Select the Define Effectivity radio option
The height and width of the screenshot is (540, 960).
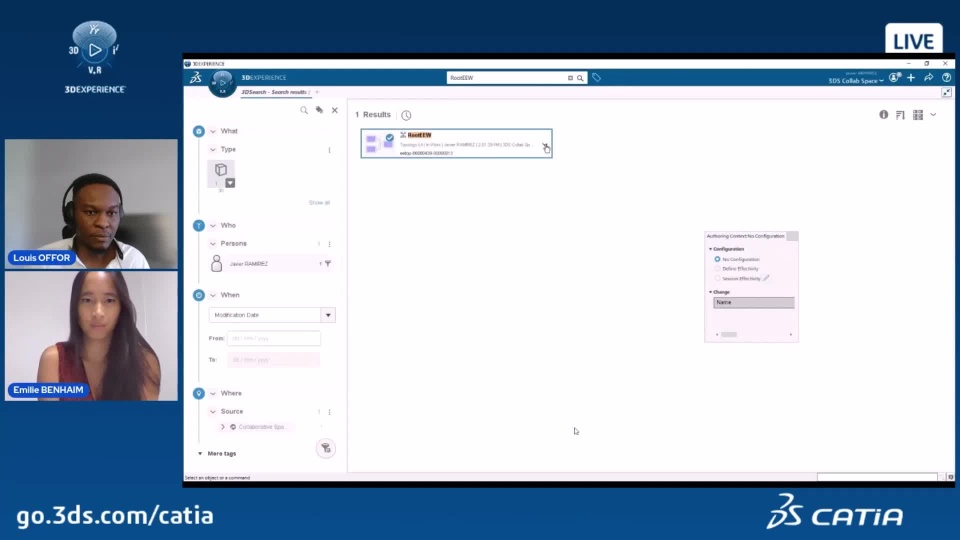click(718, 269)
